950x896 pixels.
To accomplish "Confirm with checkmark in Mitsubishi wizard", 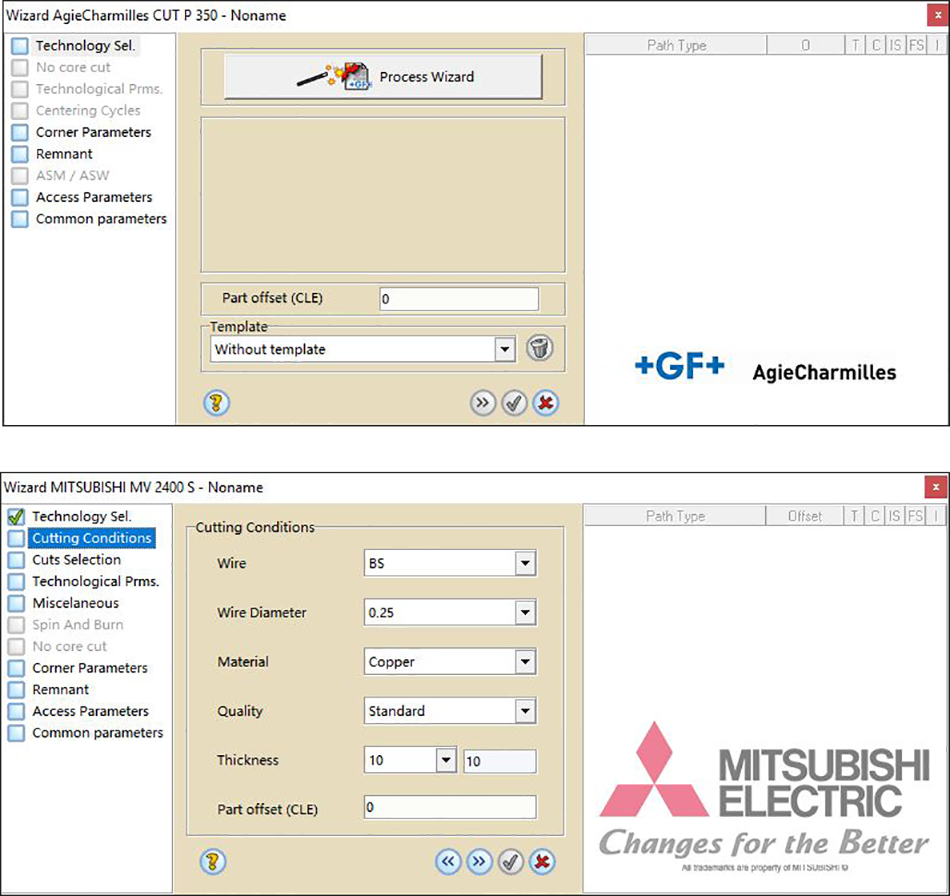I will tap(510, 861).
